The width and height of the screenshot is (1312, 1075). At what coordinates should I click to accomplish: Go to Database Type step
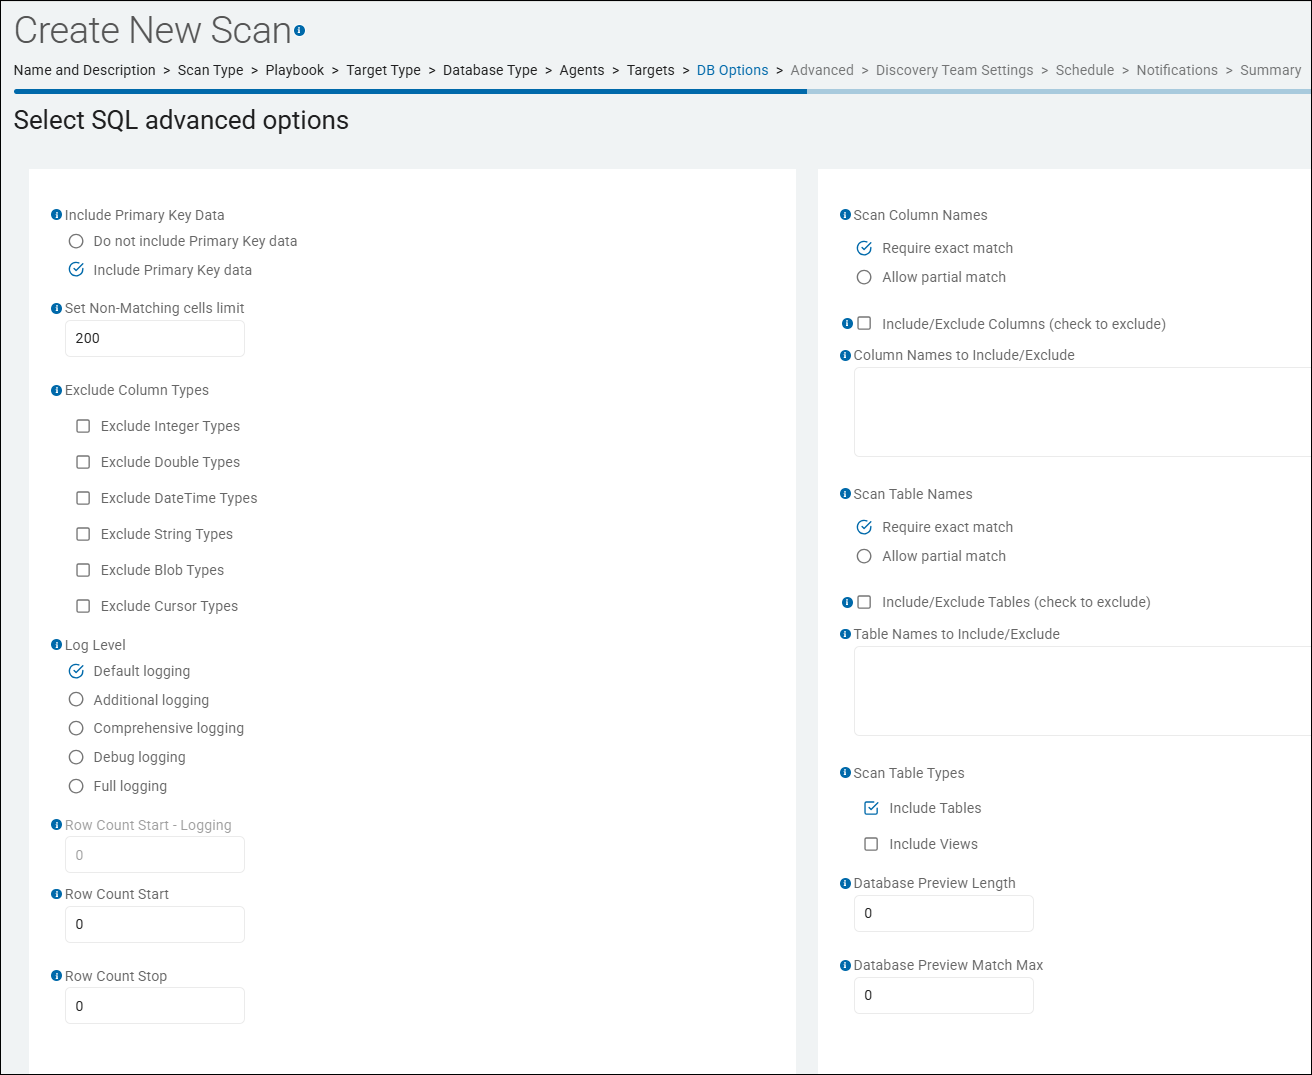[490, 70]
